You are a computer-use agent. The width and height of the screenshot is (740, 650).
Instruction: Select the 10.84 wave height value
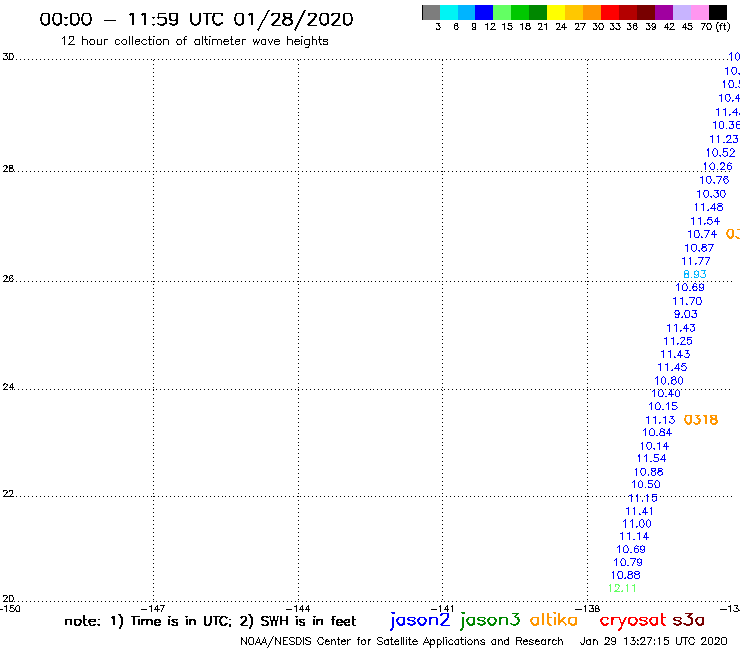(x=657, y=432)
